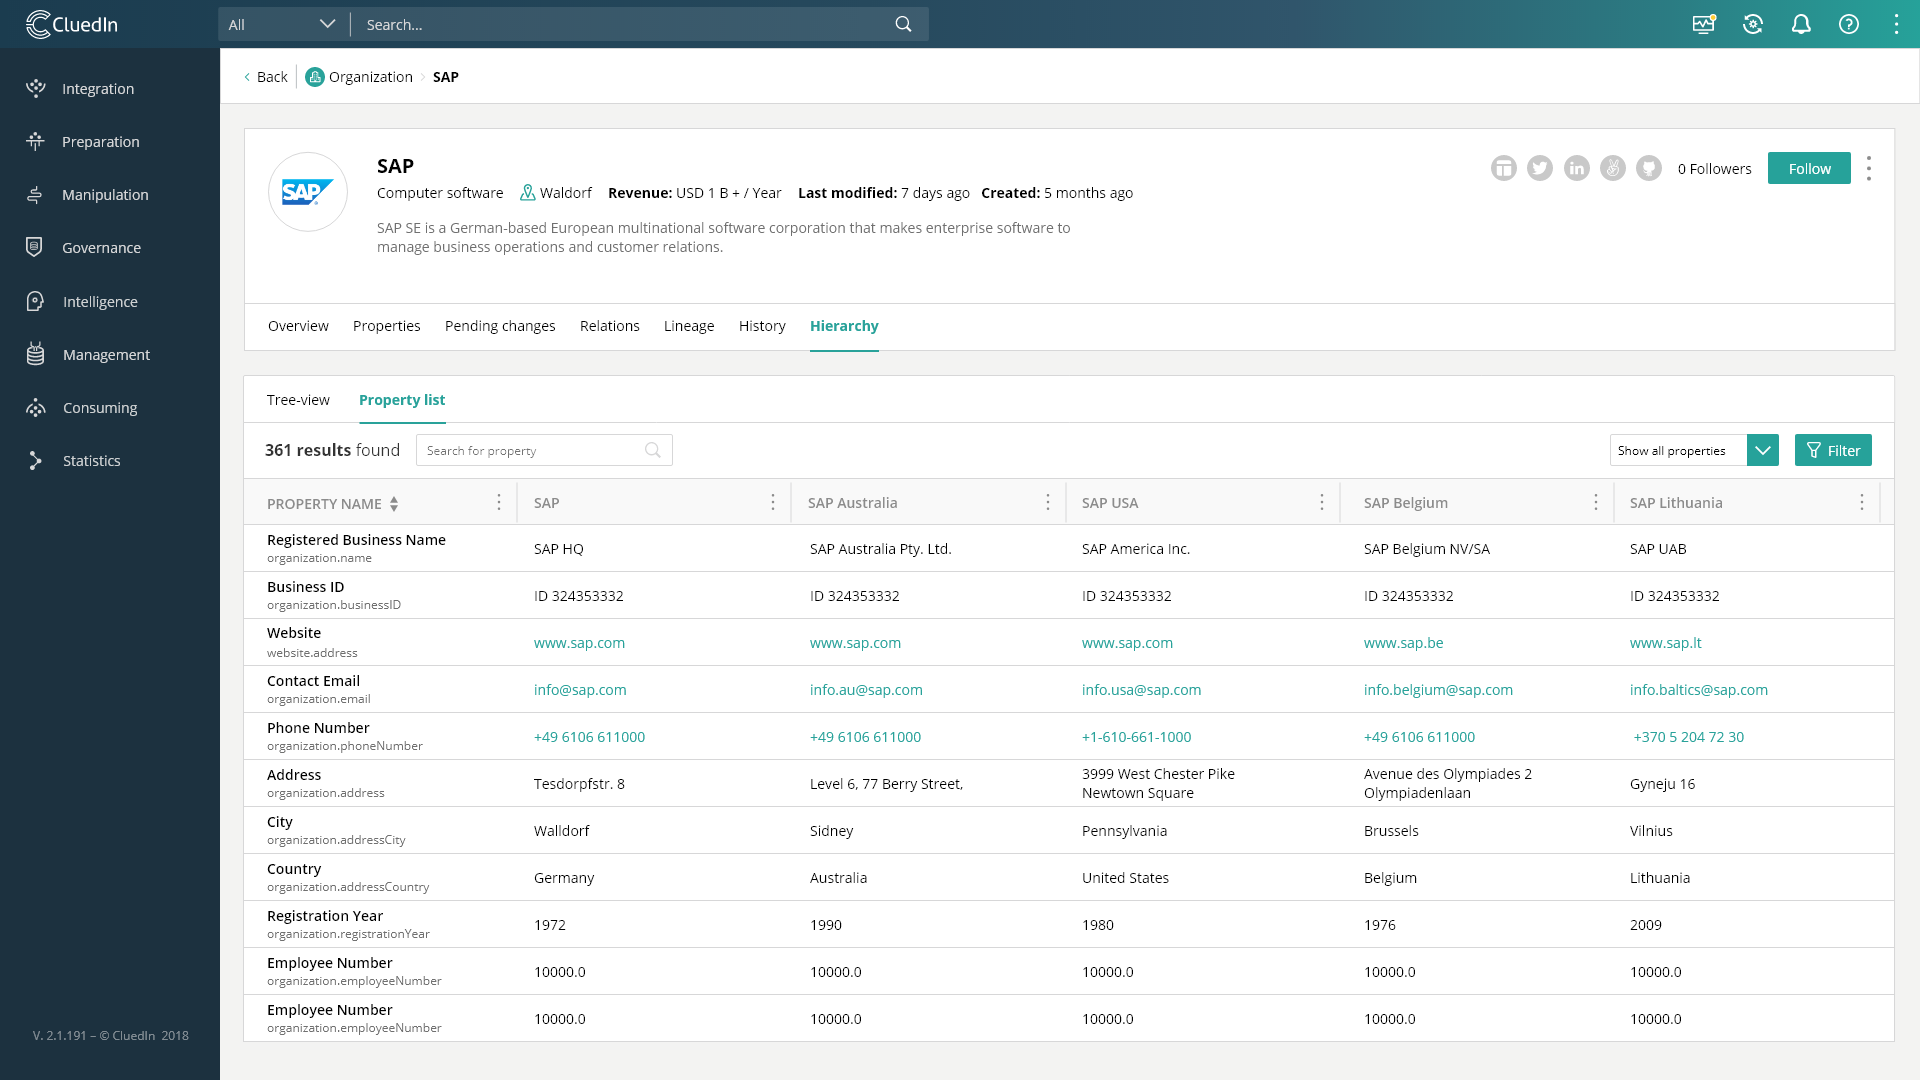The image size is (1920, 1080).
Task: Click the SAP logo avatar
Action: coord(308,192)
